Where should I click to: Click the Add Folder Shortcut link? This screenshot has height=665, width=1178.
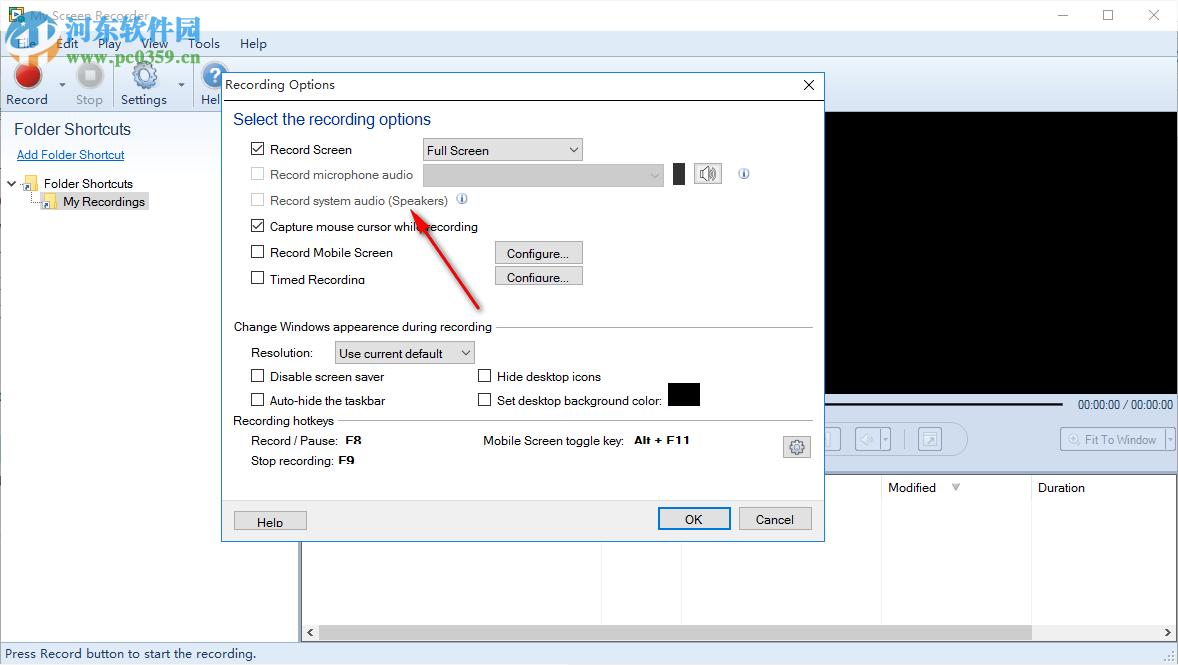tap(70, 154)
